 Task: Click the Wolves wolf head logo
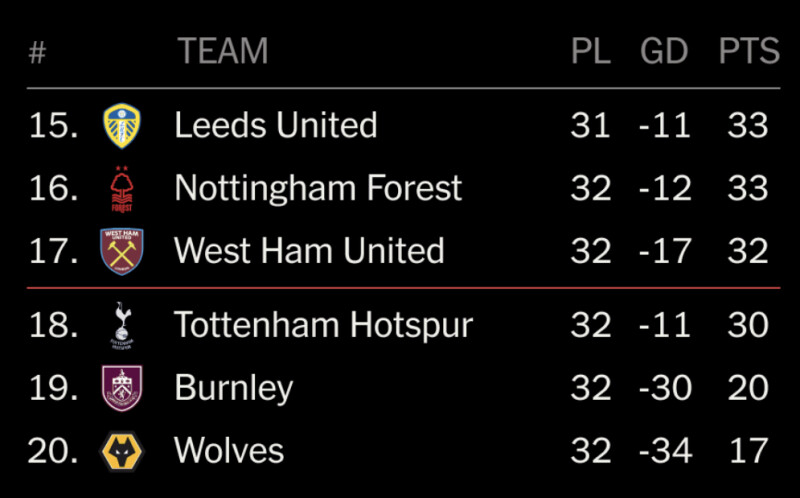point(122,451)
